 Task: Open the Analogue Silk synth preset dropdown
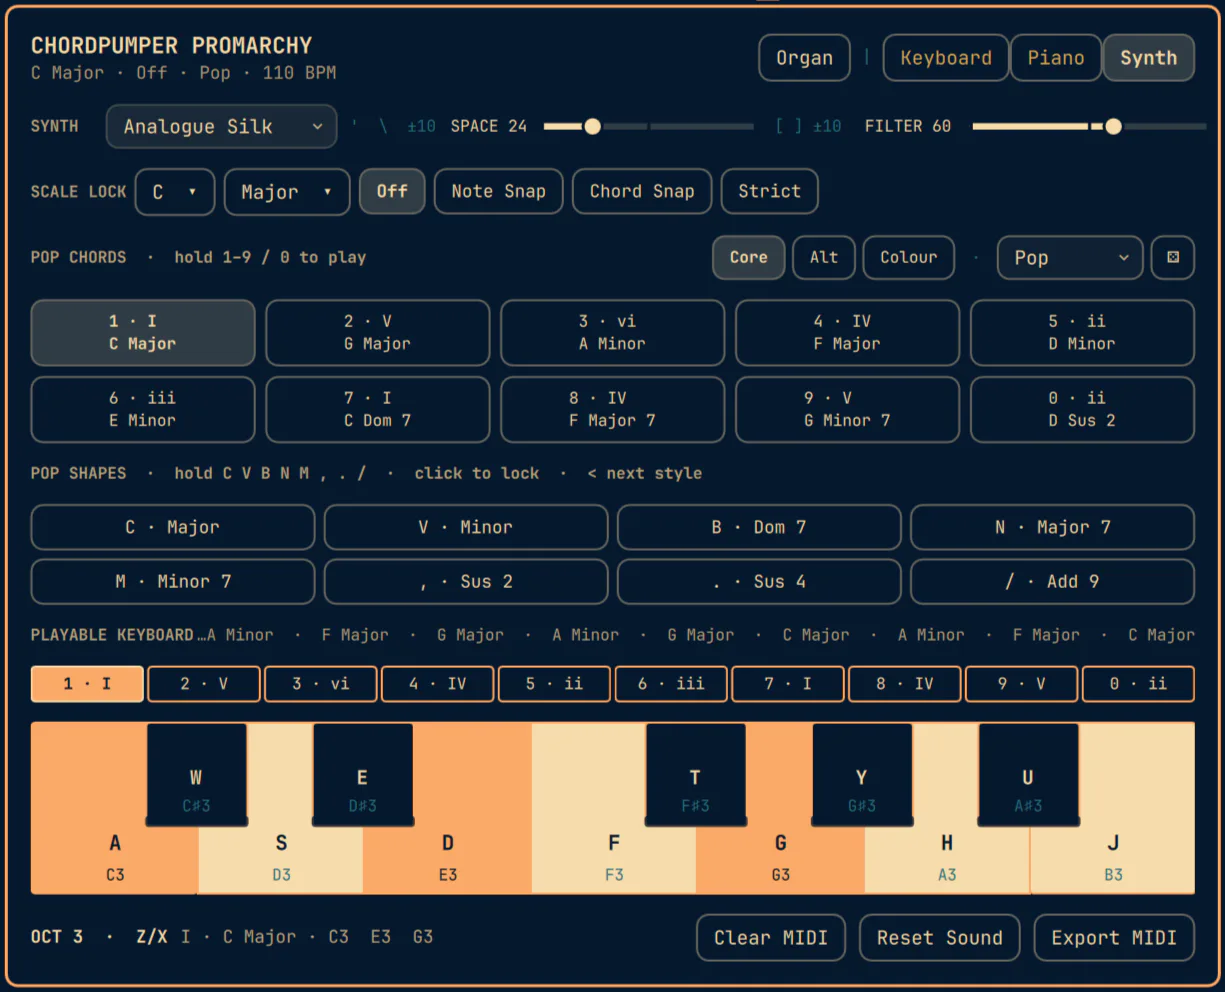pyautogui.click(x=221, y=126)
